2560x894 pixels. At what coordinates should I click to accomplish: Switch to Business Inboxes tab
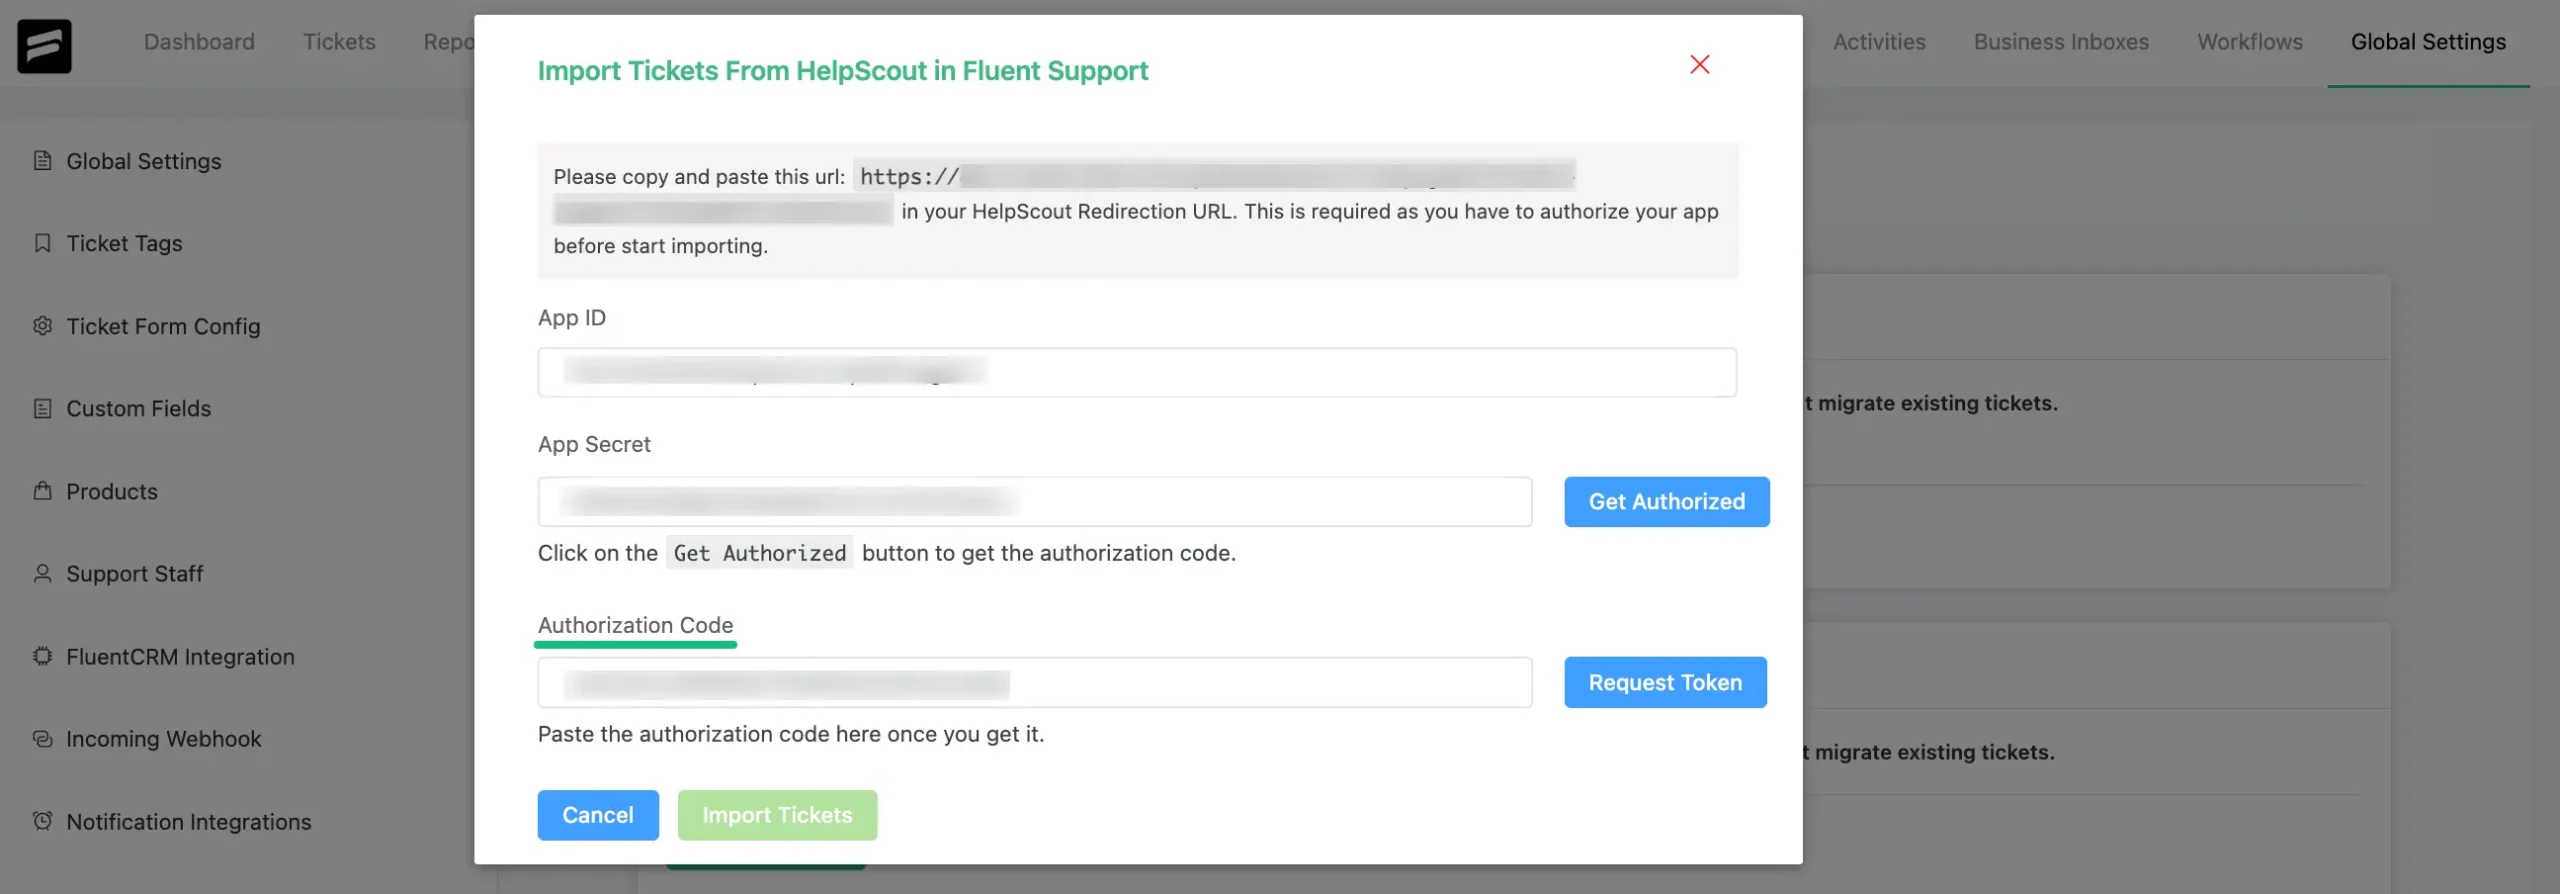2061,42
